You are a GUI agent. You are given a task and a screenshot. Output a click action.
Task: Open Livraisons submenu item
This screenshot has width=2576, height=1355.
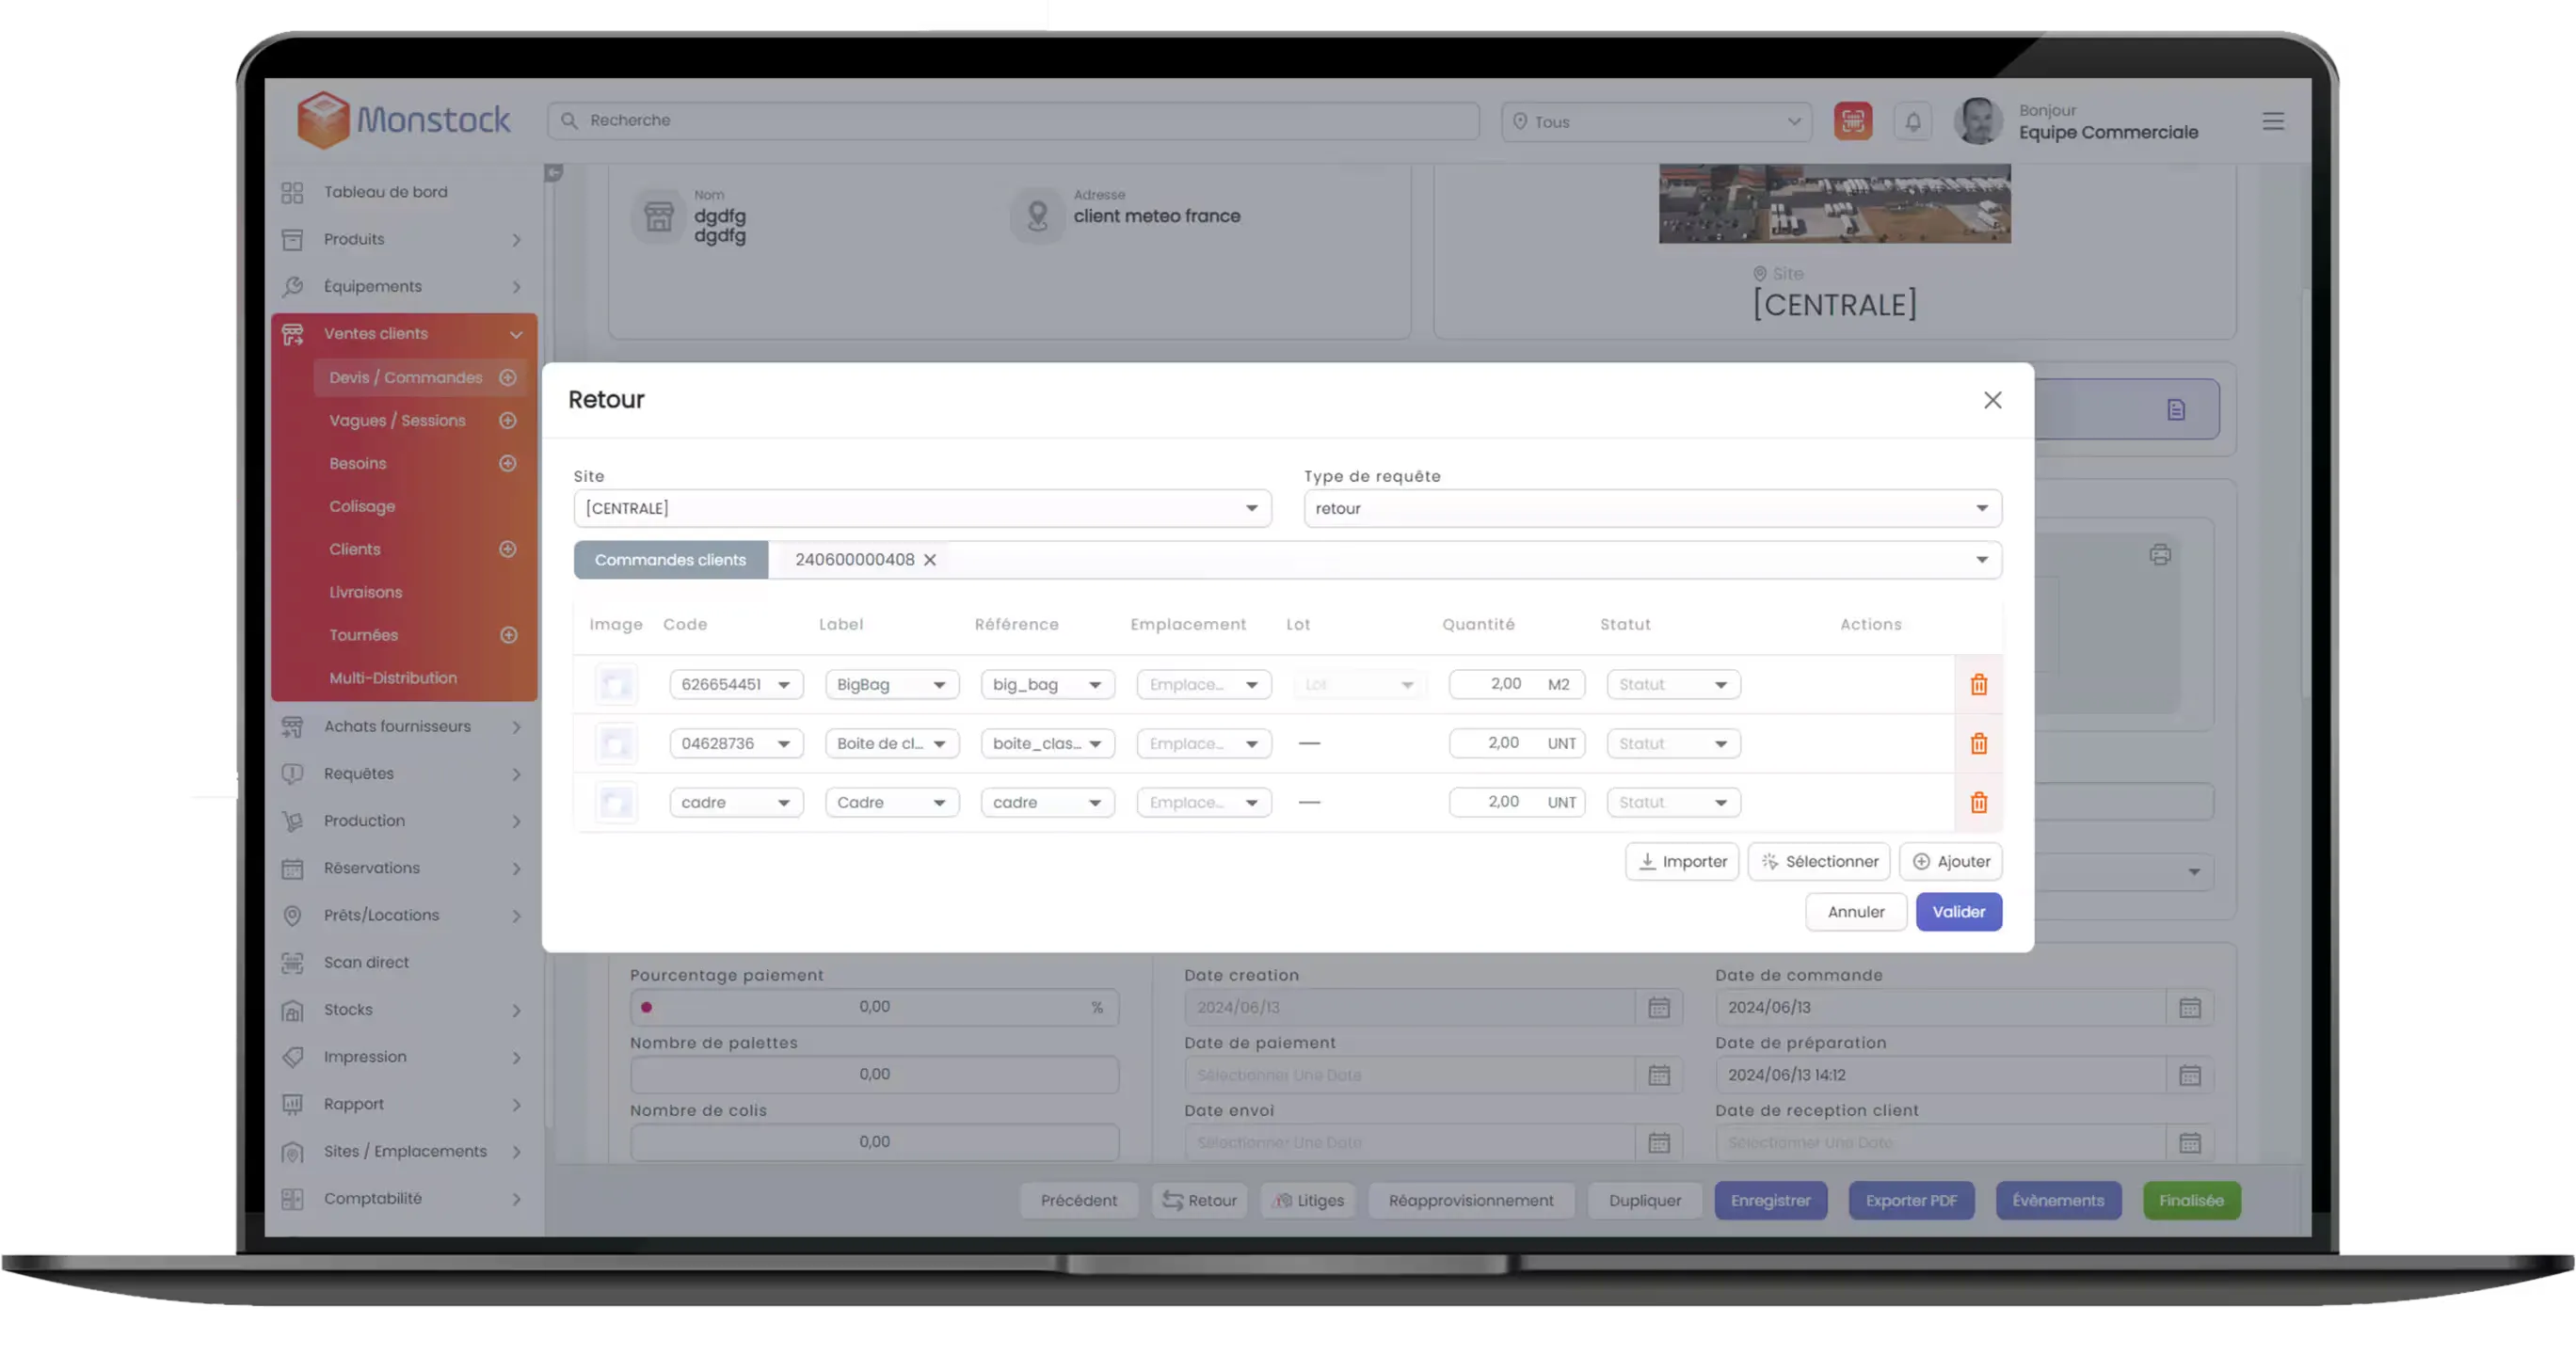(x=365, y=593)
